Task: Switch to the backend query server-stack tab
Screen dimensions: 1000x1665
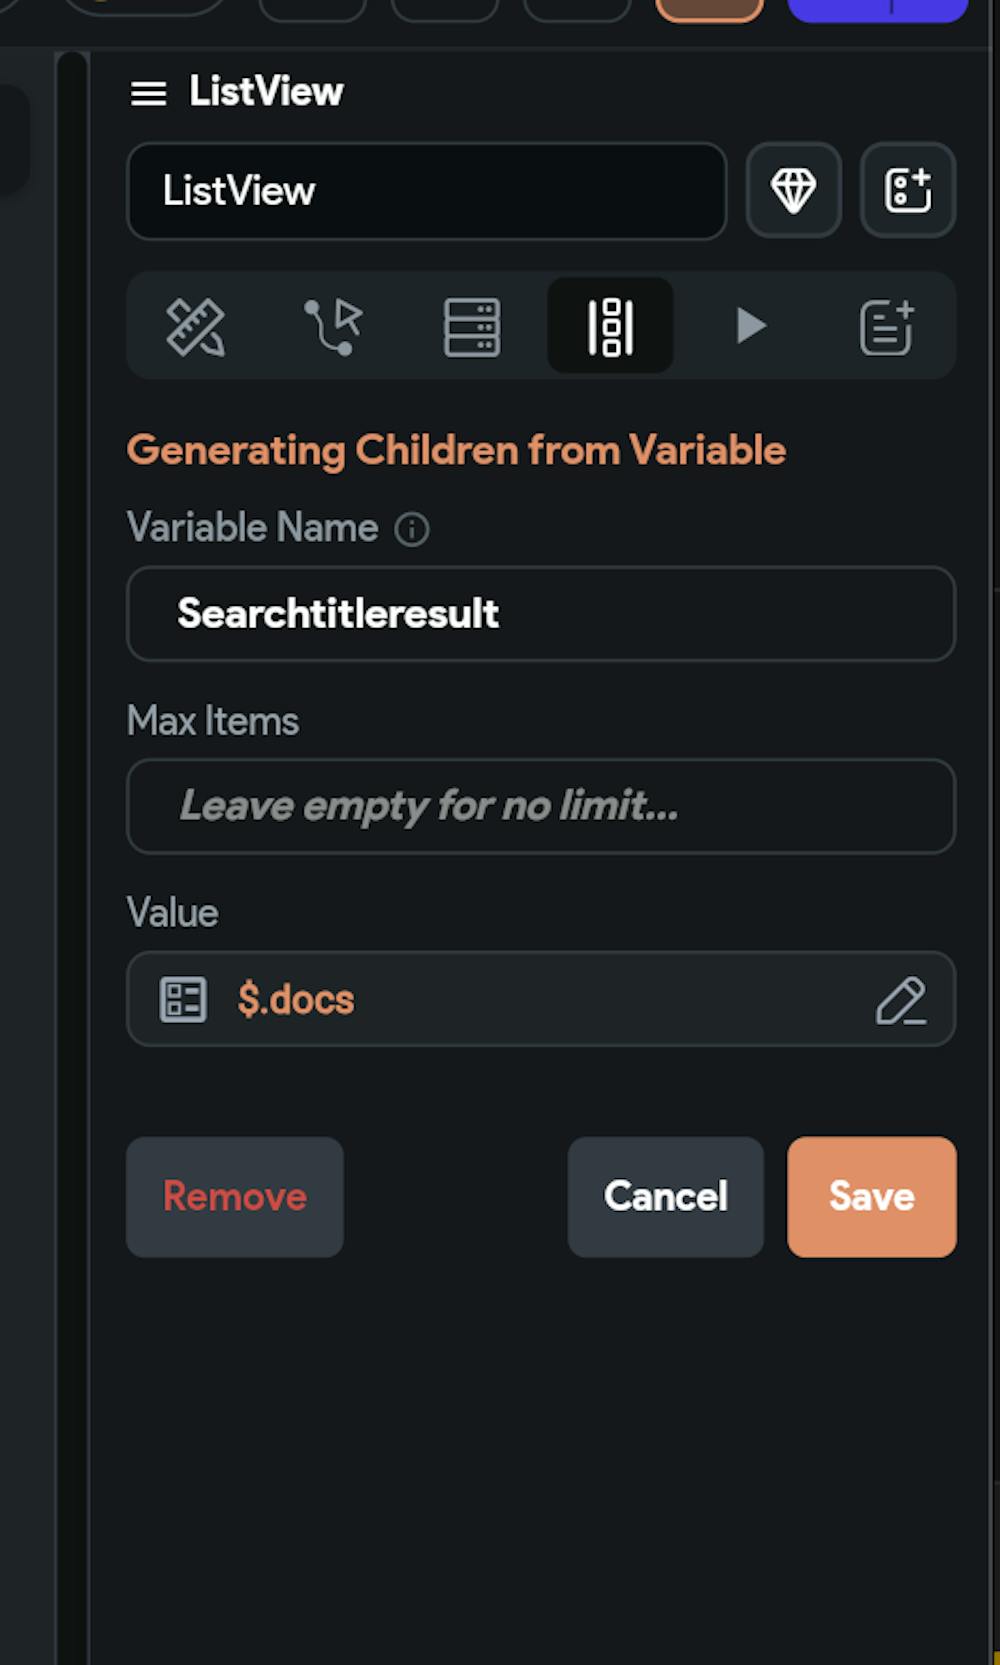Action: tap(472, 326)
